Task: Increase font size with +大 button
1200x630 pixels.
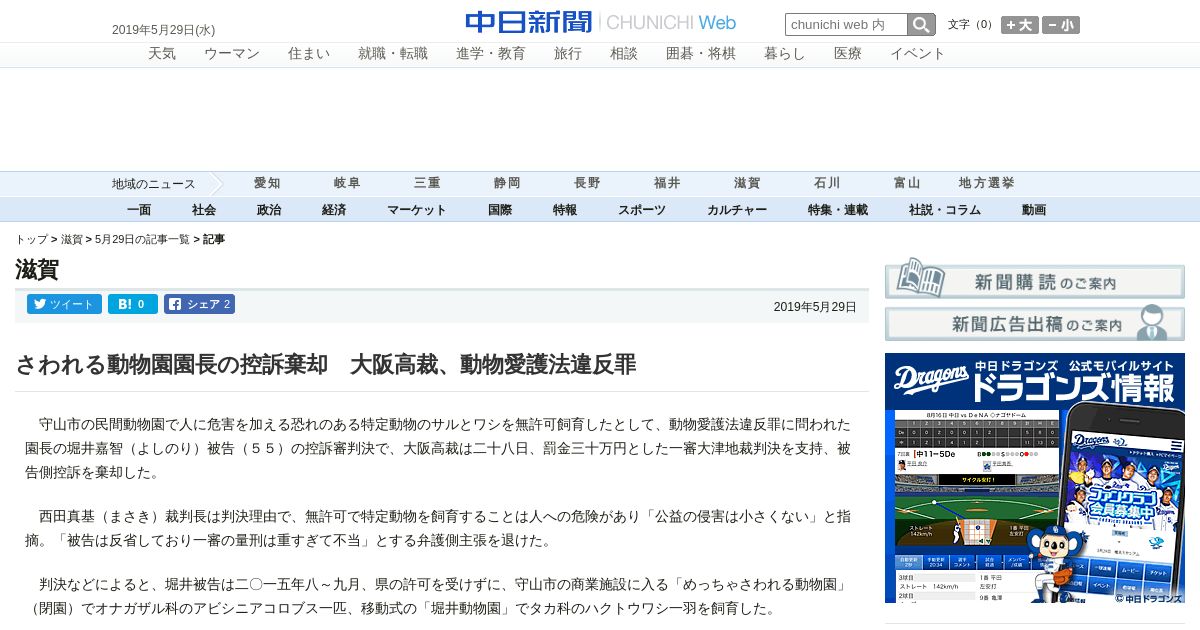Action: pyautogui.click(x=1020, y=25)
